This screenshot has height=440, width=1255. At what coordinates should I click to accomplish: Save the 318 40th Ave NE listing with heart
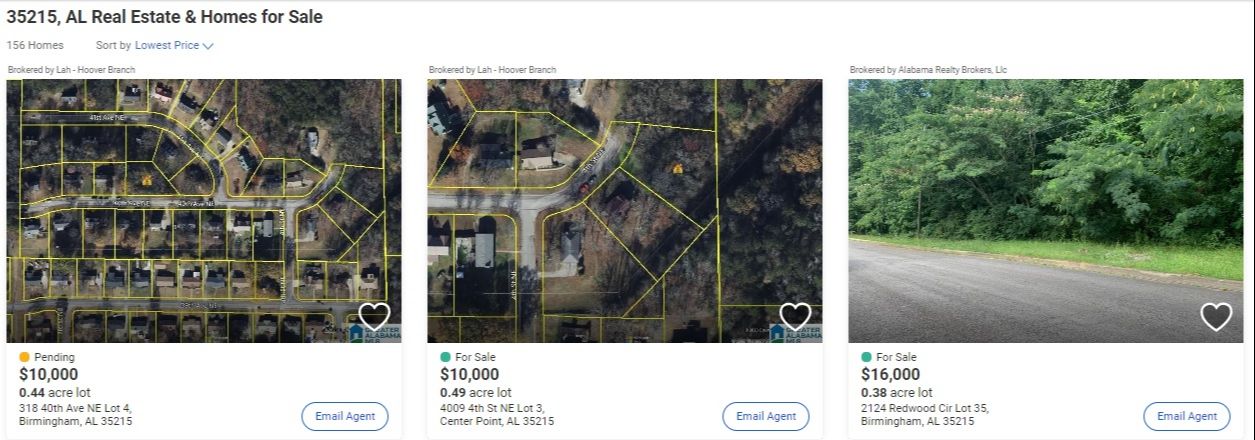click(374, 317)
